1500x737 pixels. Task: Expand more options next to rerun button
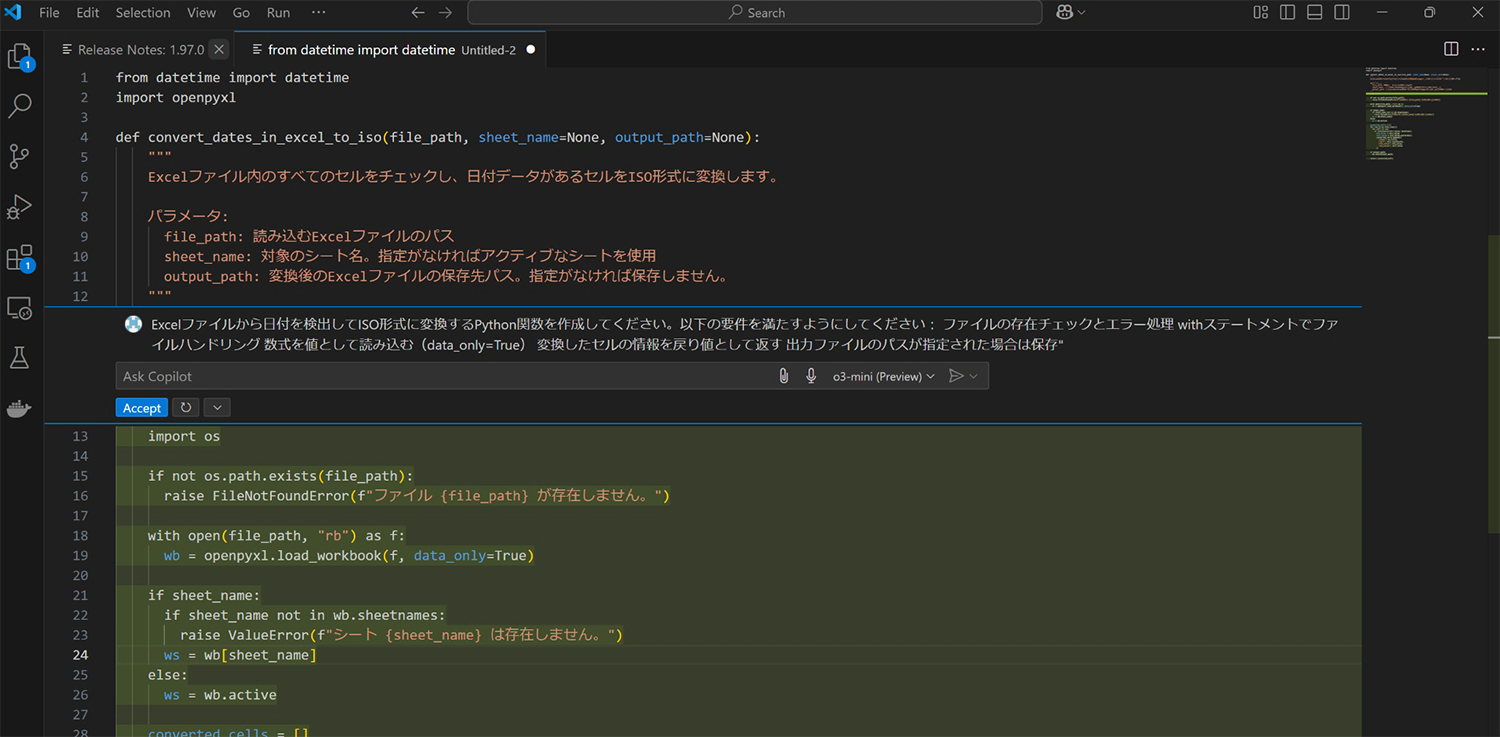click(217, 408)
